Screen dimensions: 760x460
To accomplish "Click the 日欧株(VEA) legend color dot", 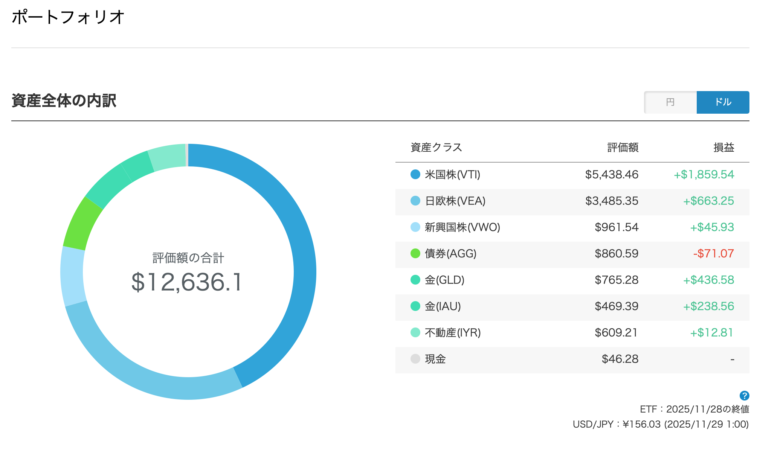I will (x=415, y=201).
